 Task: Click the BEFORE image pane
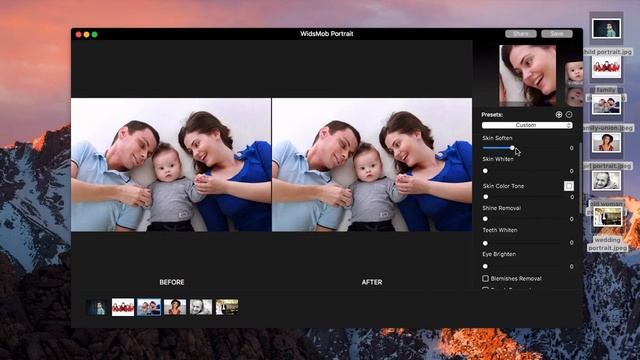click(x=171, y=165)
